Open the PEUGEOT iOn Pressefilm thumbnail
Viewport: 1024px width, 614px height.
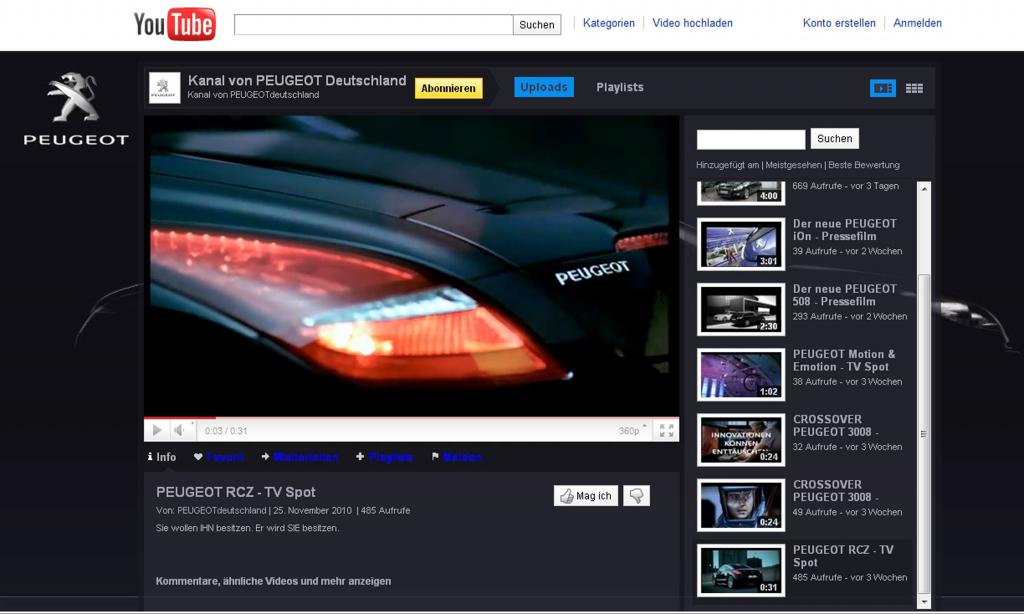click(x=741, y=244)
